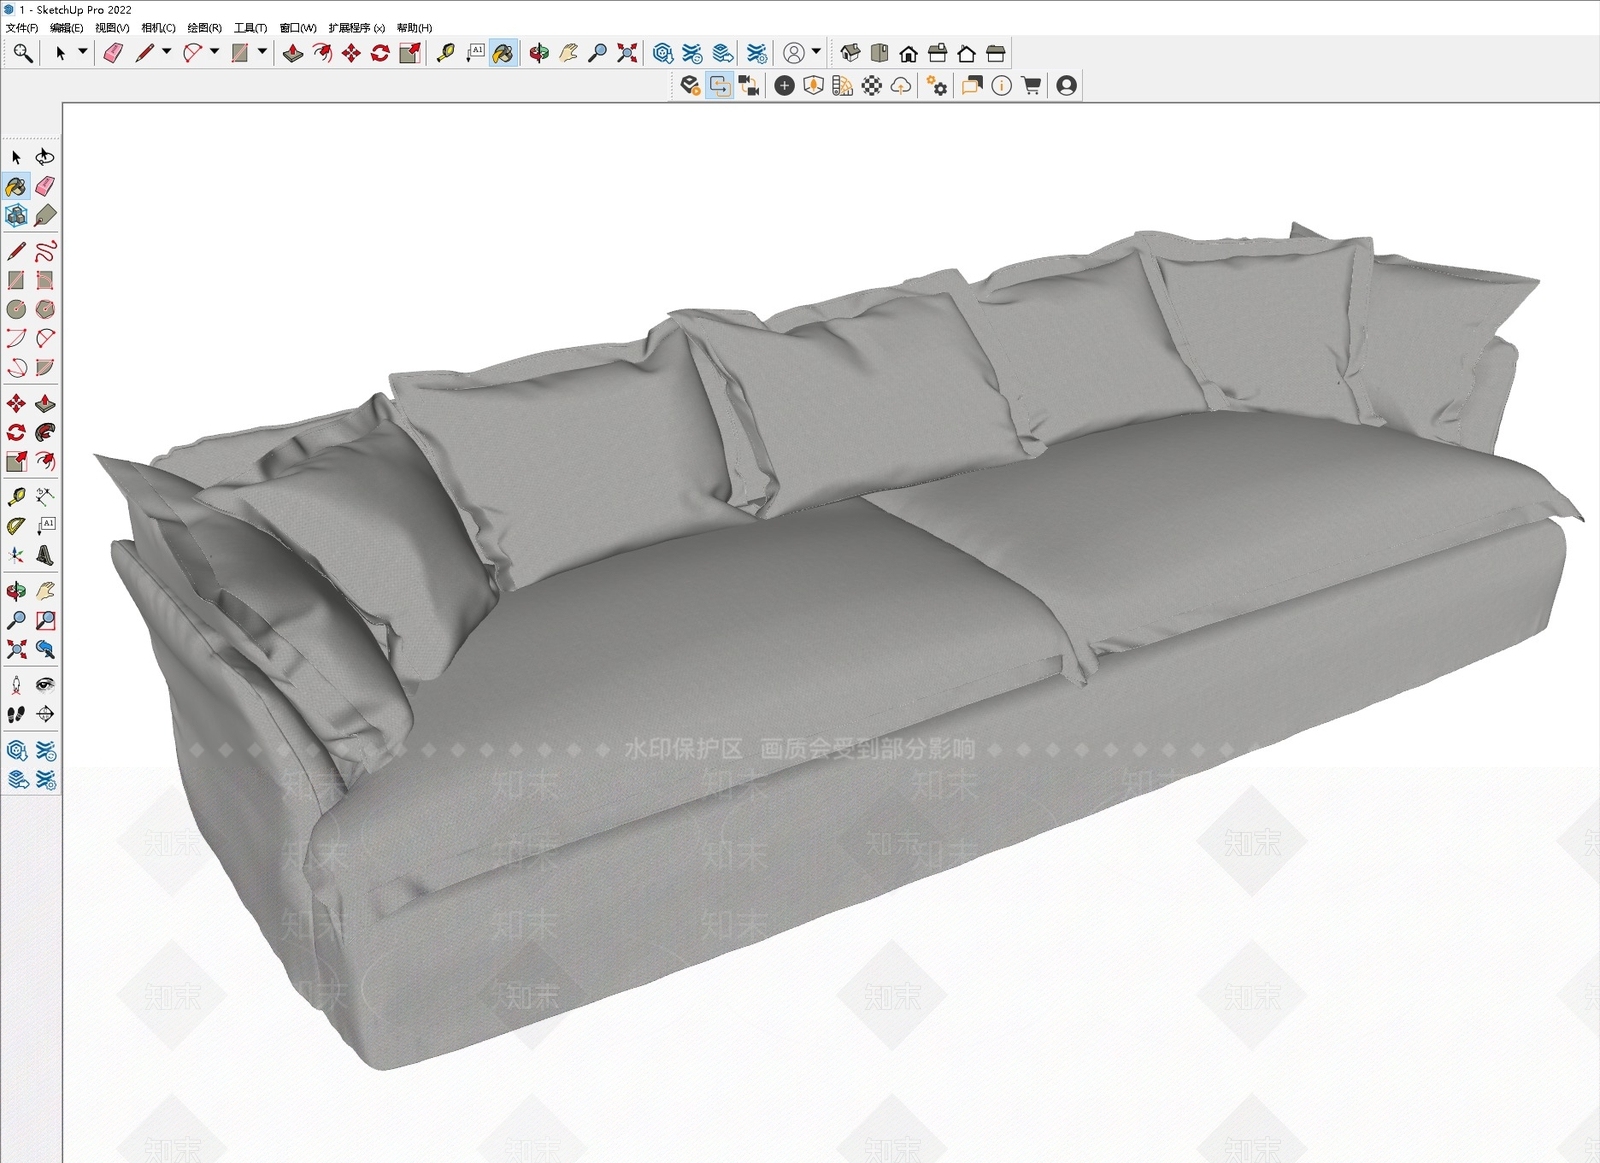The width and height of the screenshot is (1600, 1163).
Task: Activate the 3D Text tool
Action: (45, 554)
